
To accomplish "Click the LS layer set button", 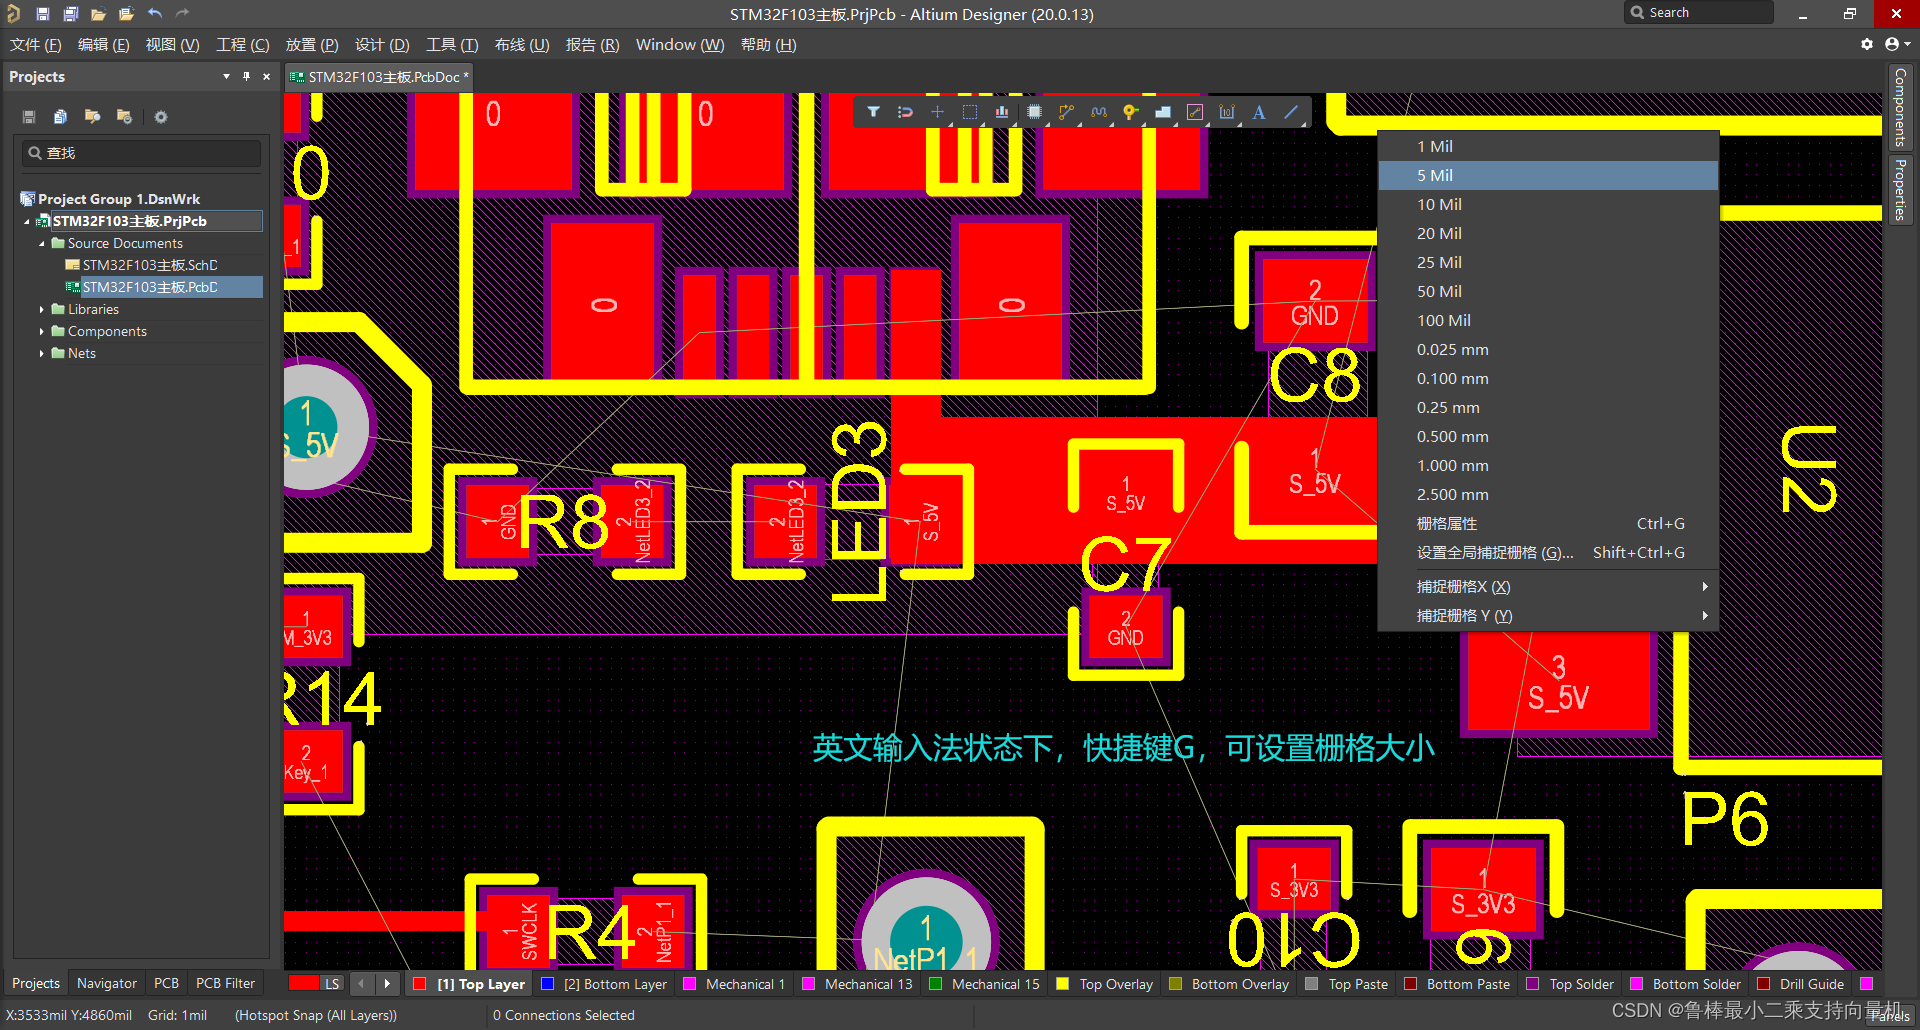I will tap(315, 984).
